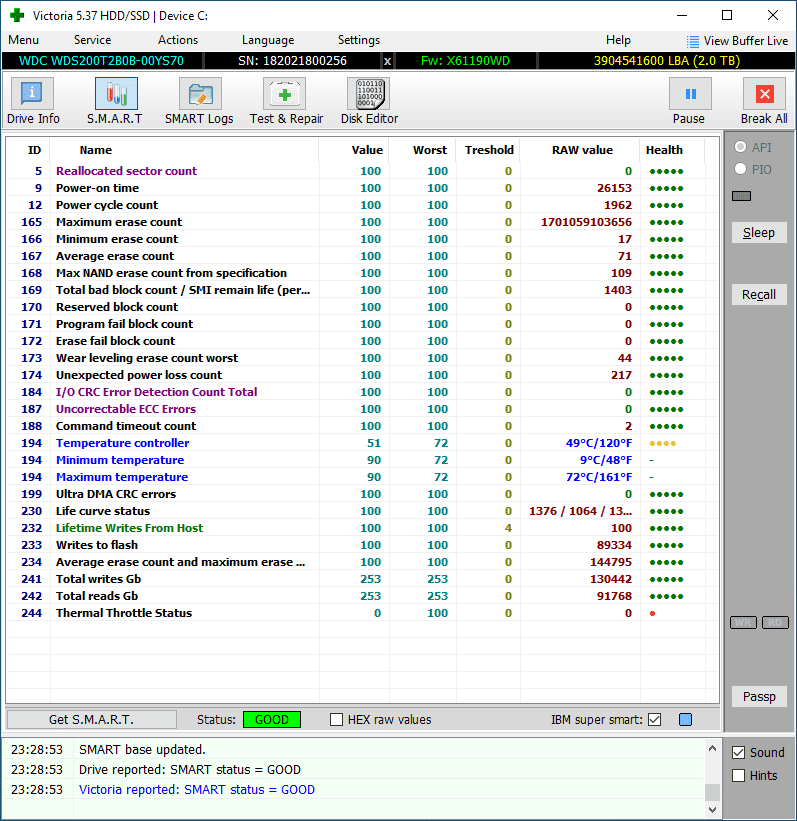
Task: Open View Buffer Live
Action: coord(737,41)
